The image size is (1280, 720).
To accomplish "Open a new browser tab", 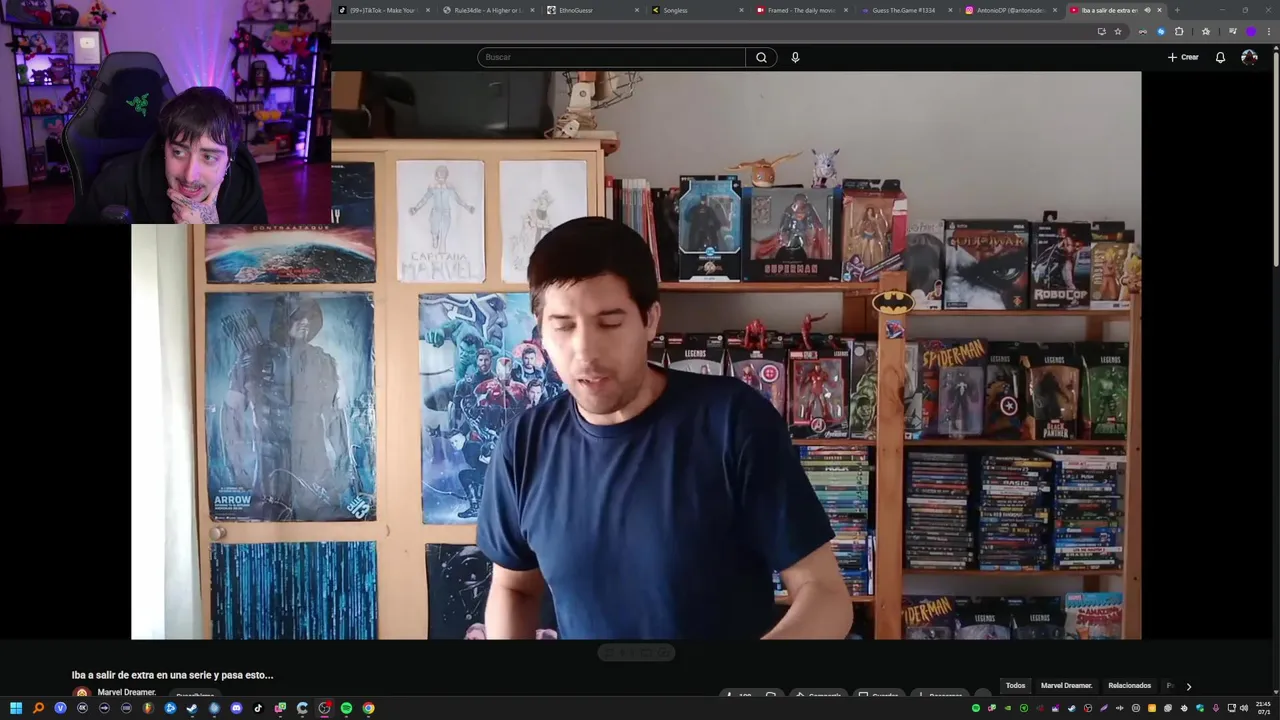I will pos(1177,10).
